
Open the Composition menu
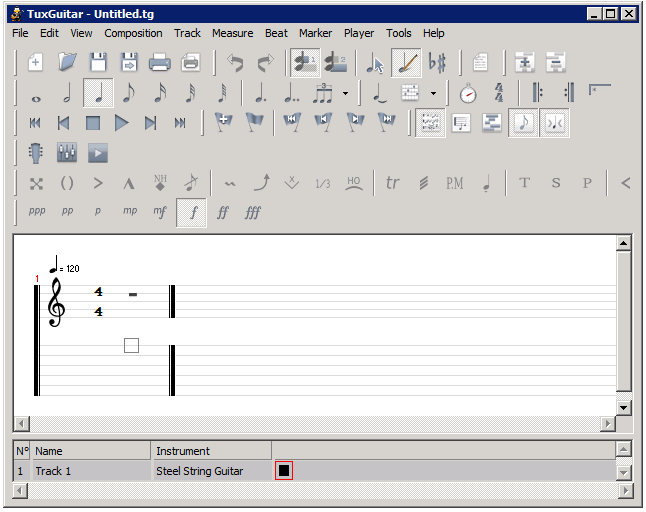point(133,33)
